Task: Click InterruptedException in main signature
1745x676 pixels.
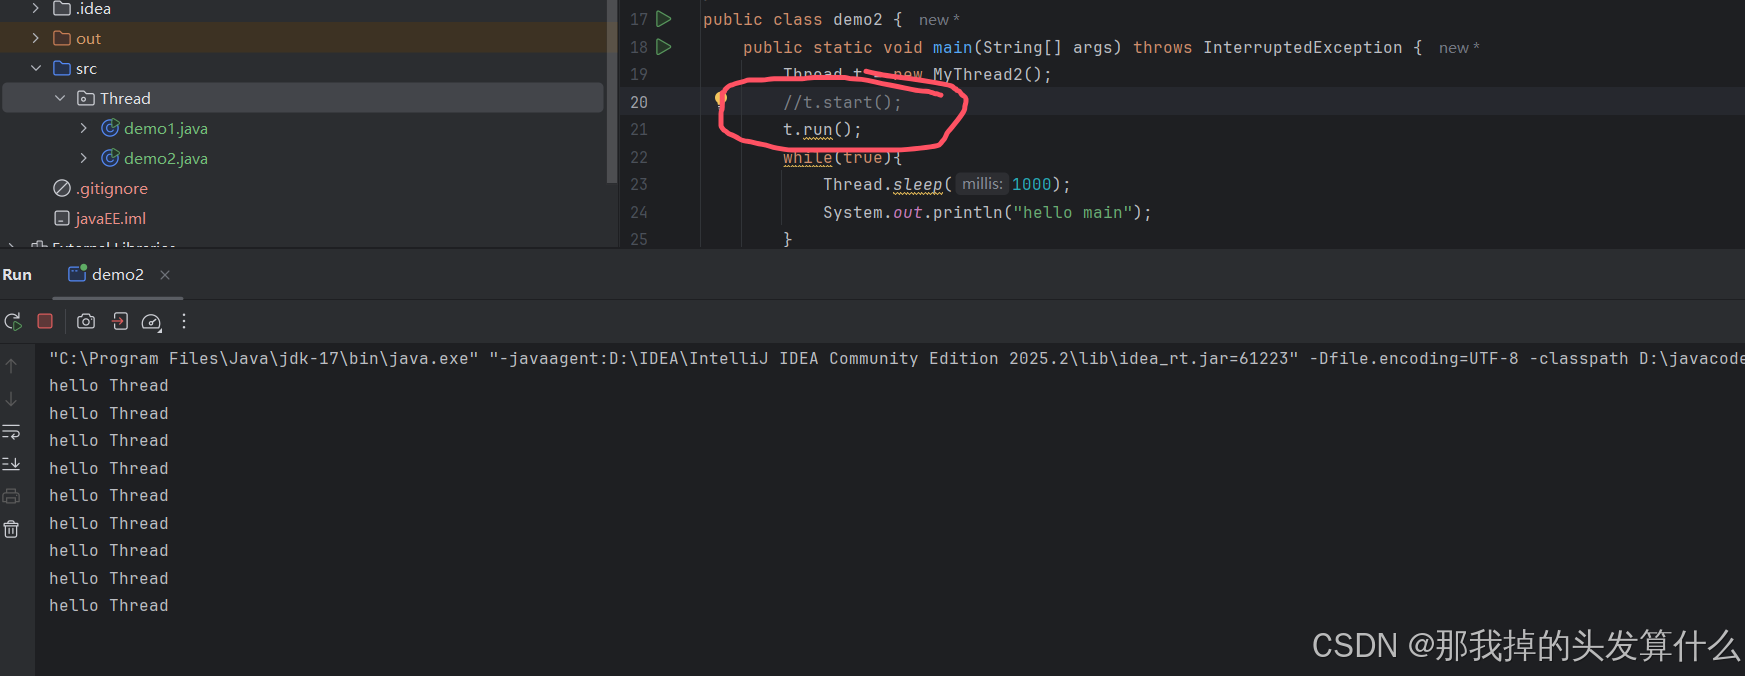Action: [1303, 47]
